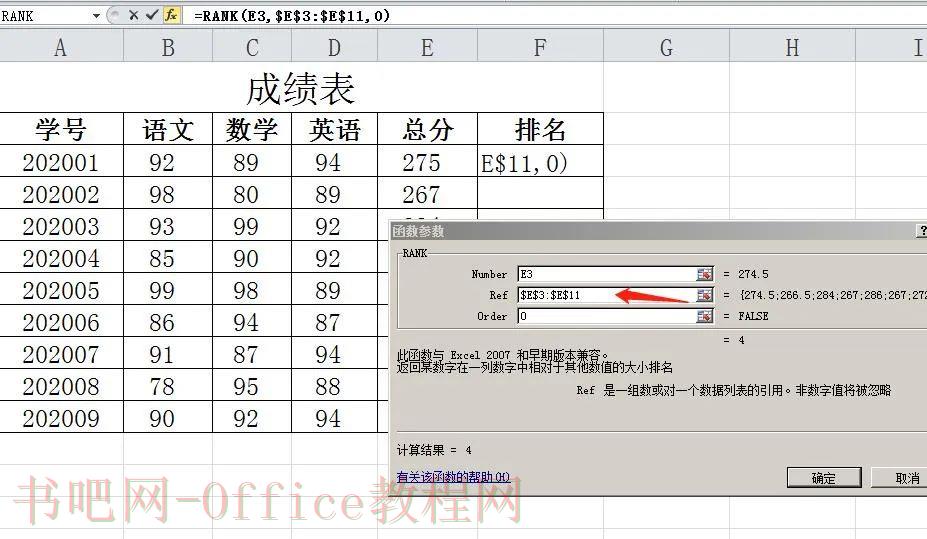Collapse dialog via Order field range selector icon
Screen dimensions: 927x539
(704, 316)
